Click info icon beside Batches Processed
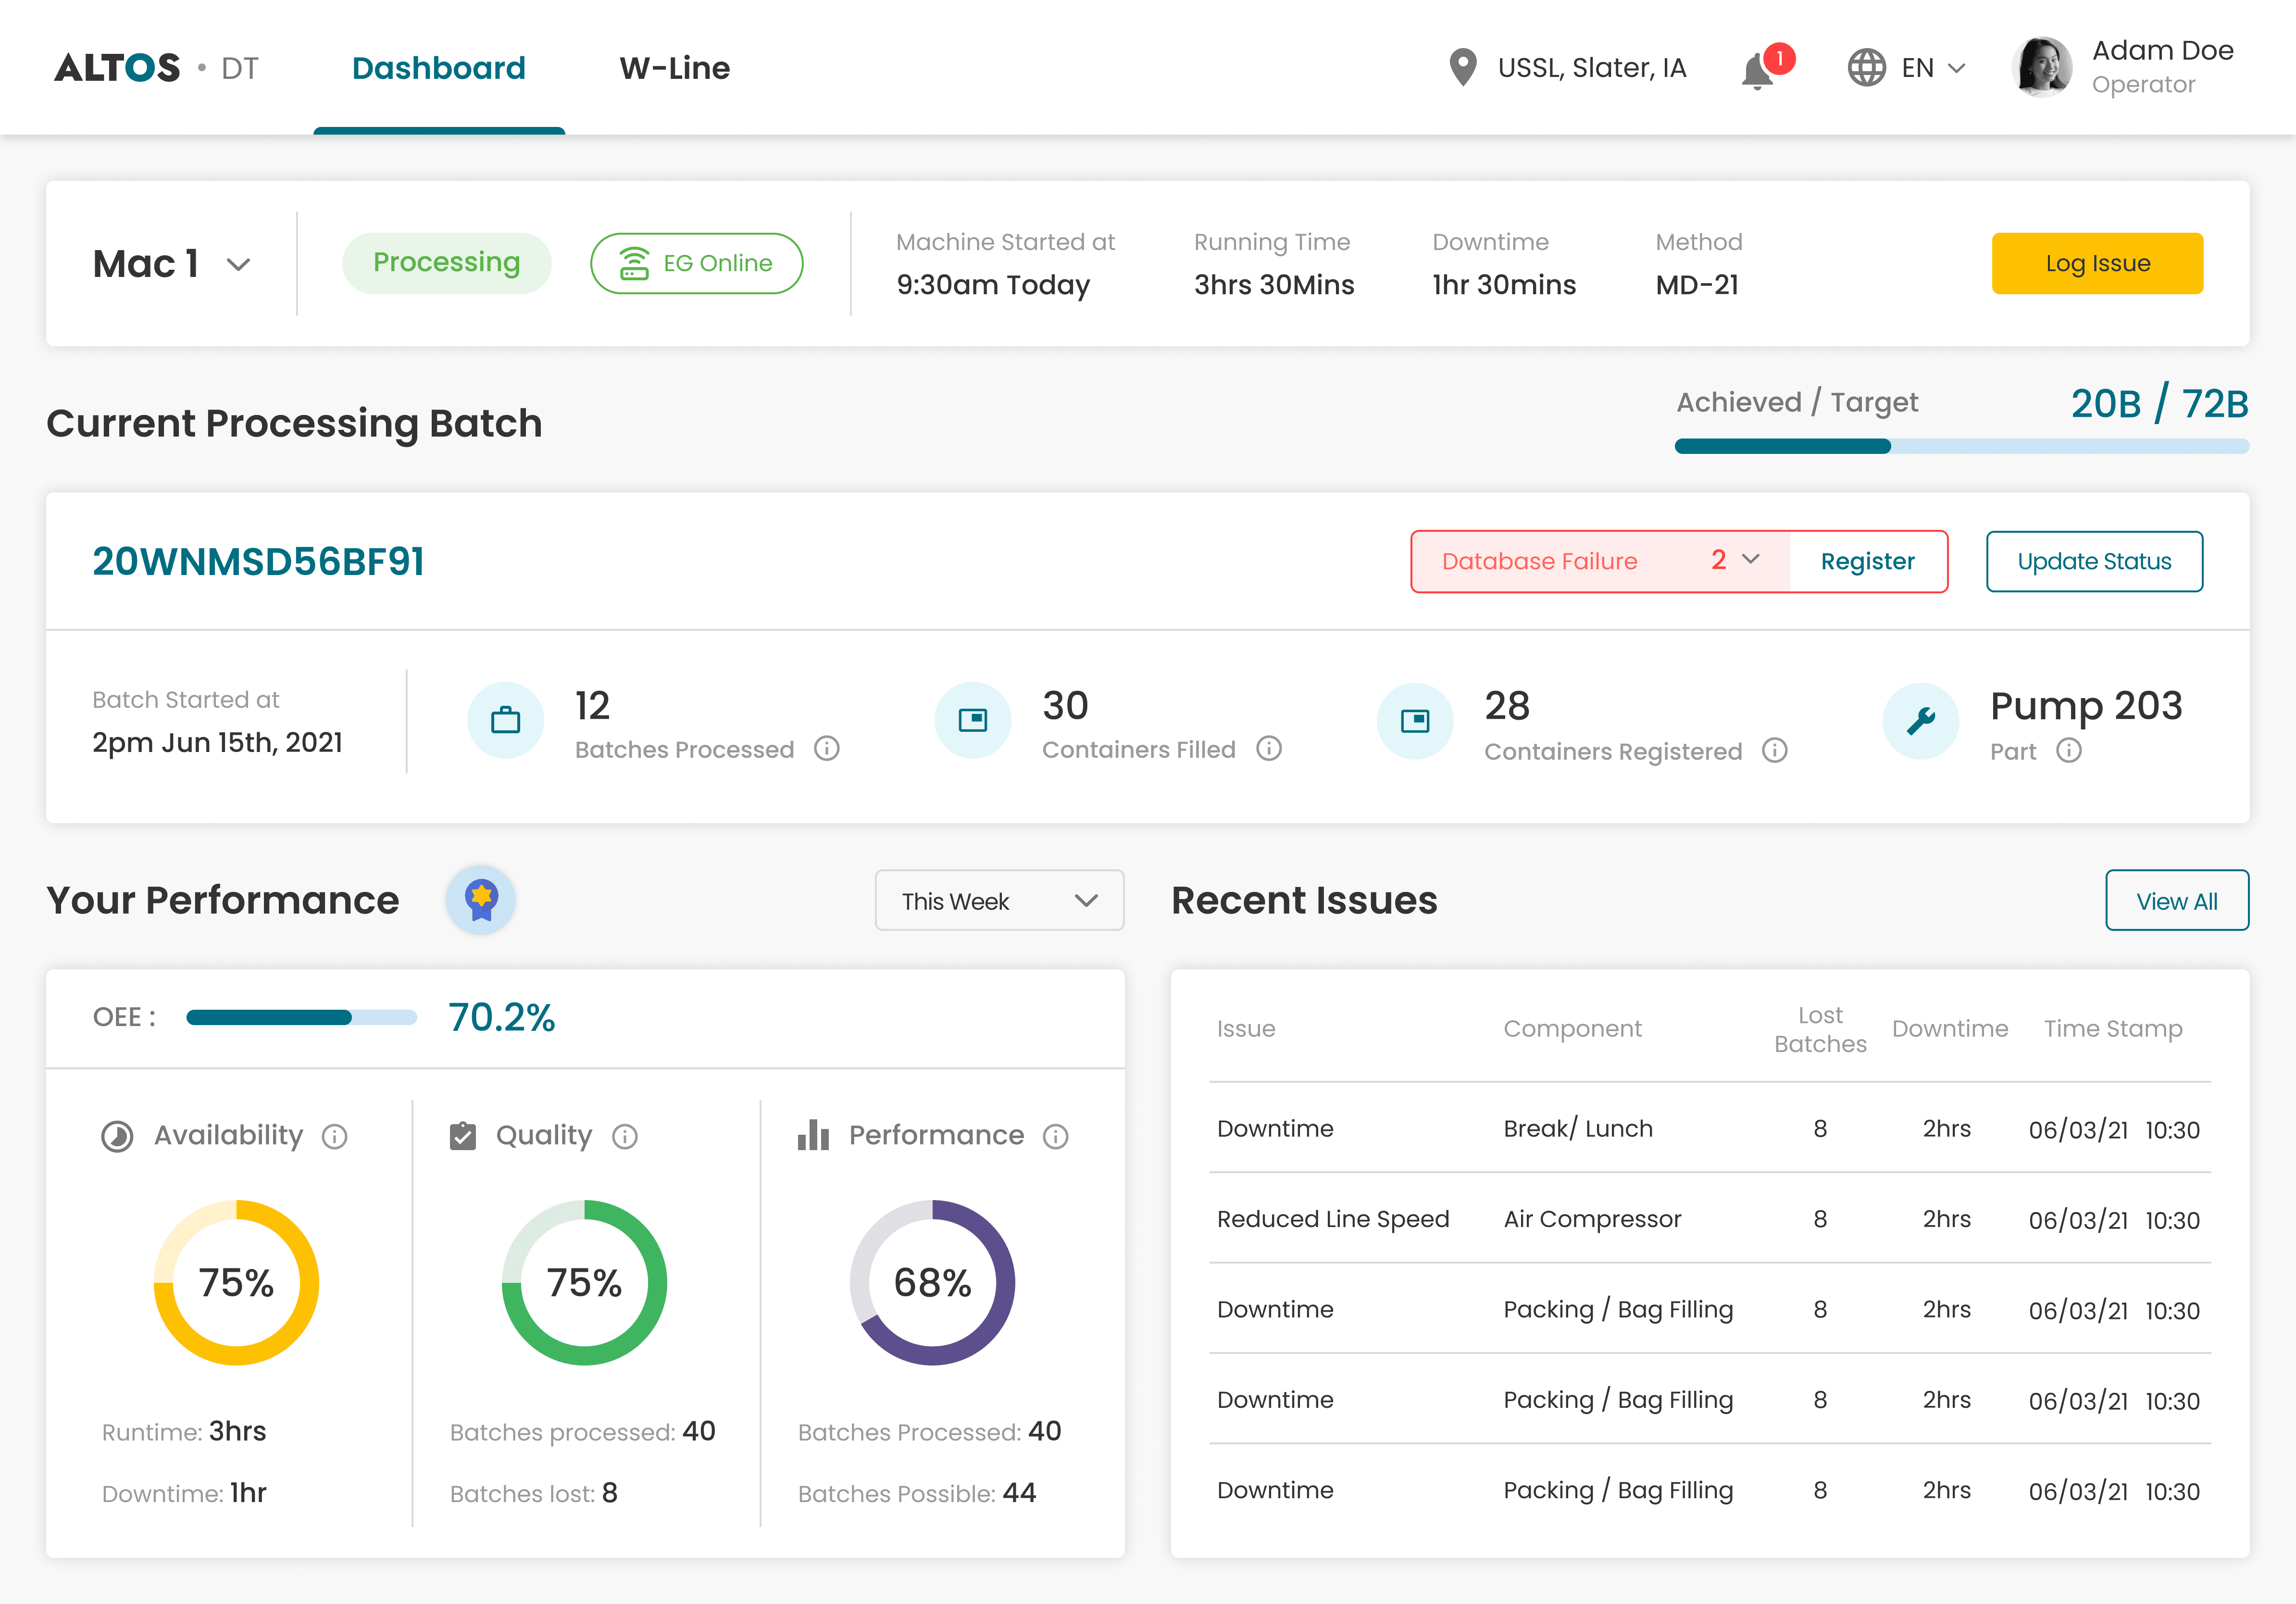 [x=826, y=749]
